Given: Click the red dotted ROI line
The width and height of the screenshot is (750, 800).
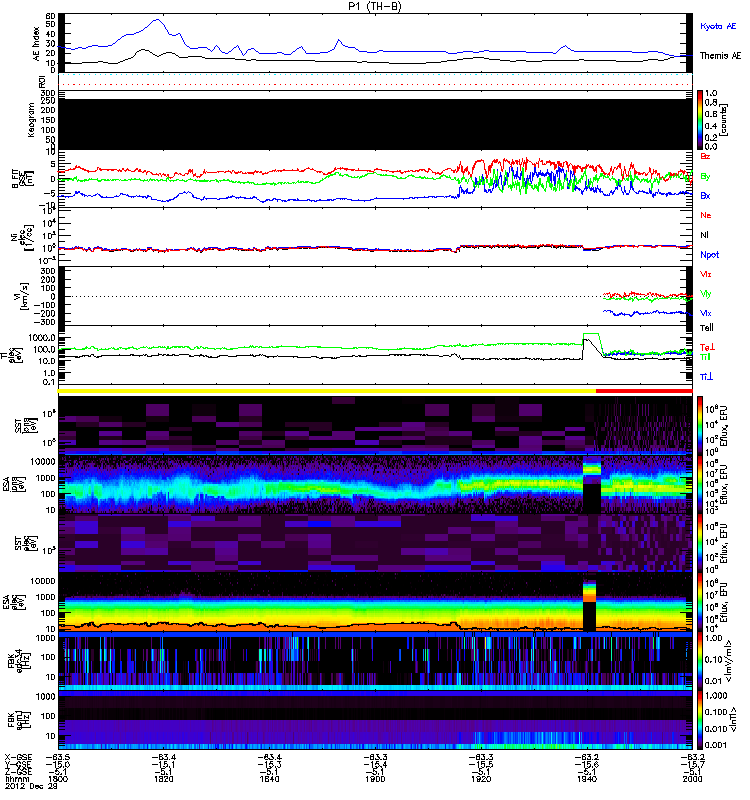Looking at the screenshot, I should click(375, 85).
